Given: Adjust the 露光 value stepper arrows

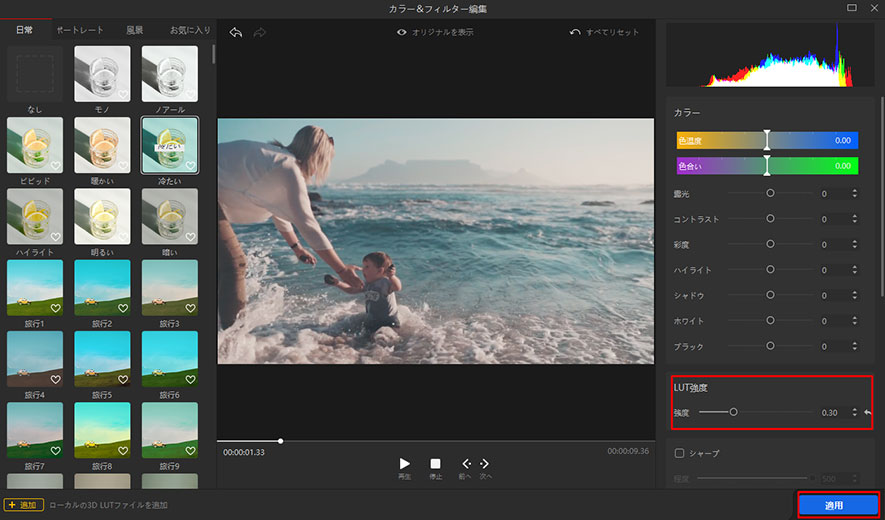Looking at the screenshot, I should pos(855,193).
